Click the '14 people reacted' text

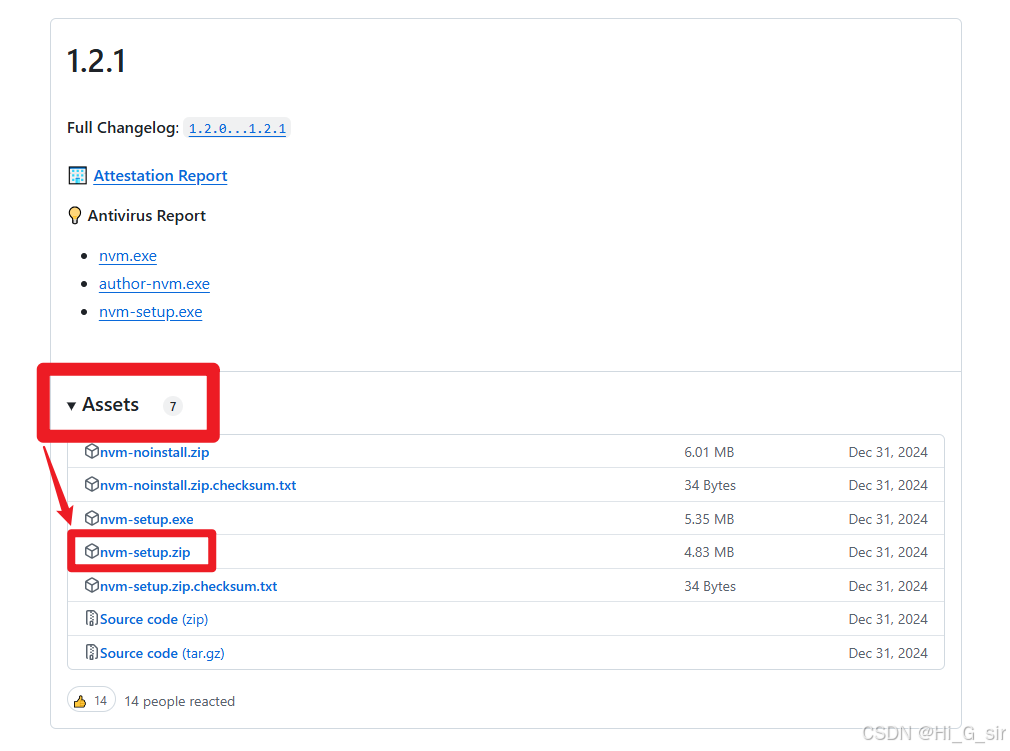[x=179, y=701]
